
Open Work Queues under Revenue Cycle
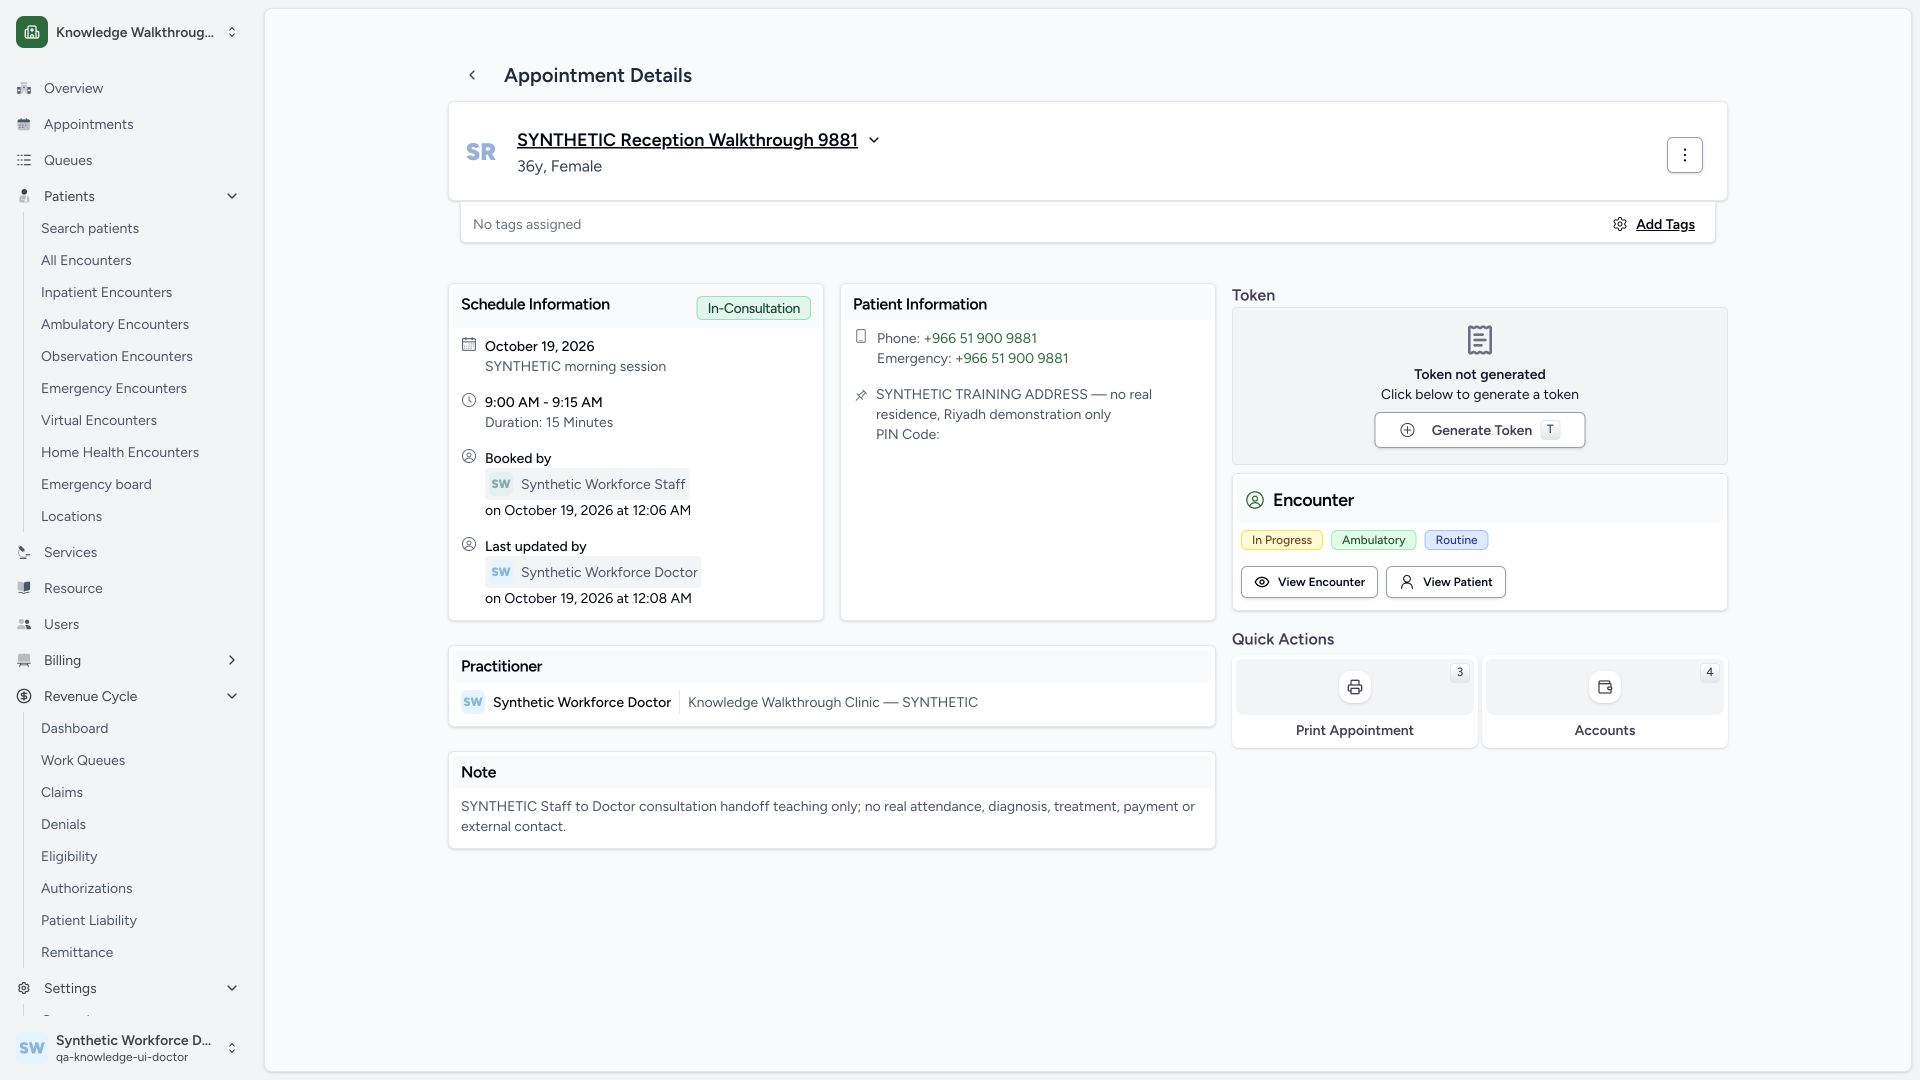83,761
